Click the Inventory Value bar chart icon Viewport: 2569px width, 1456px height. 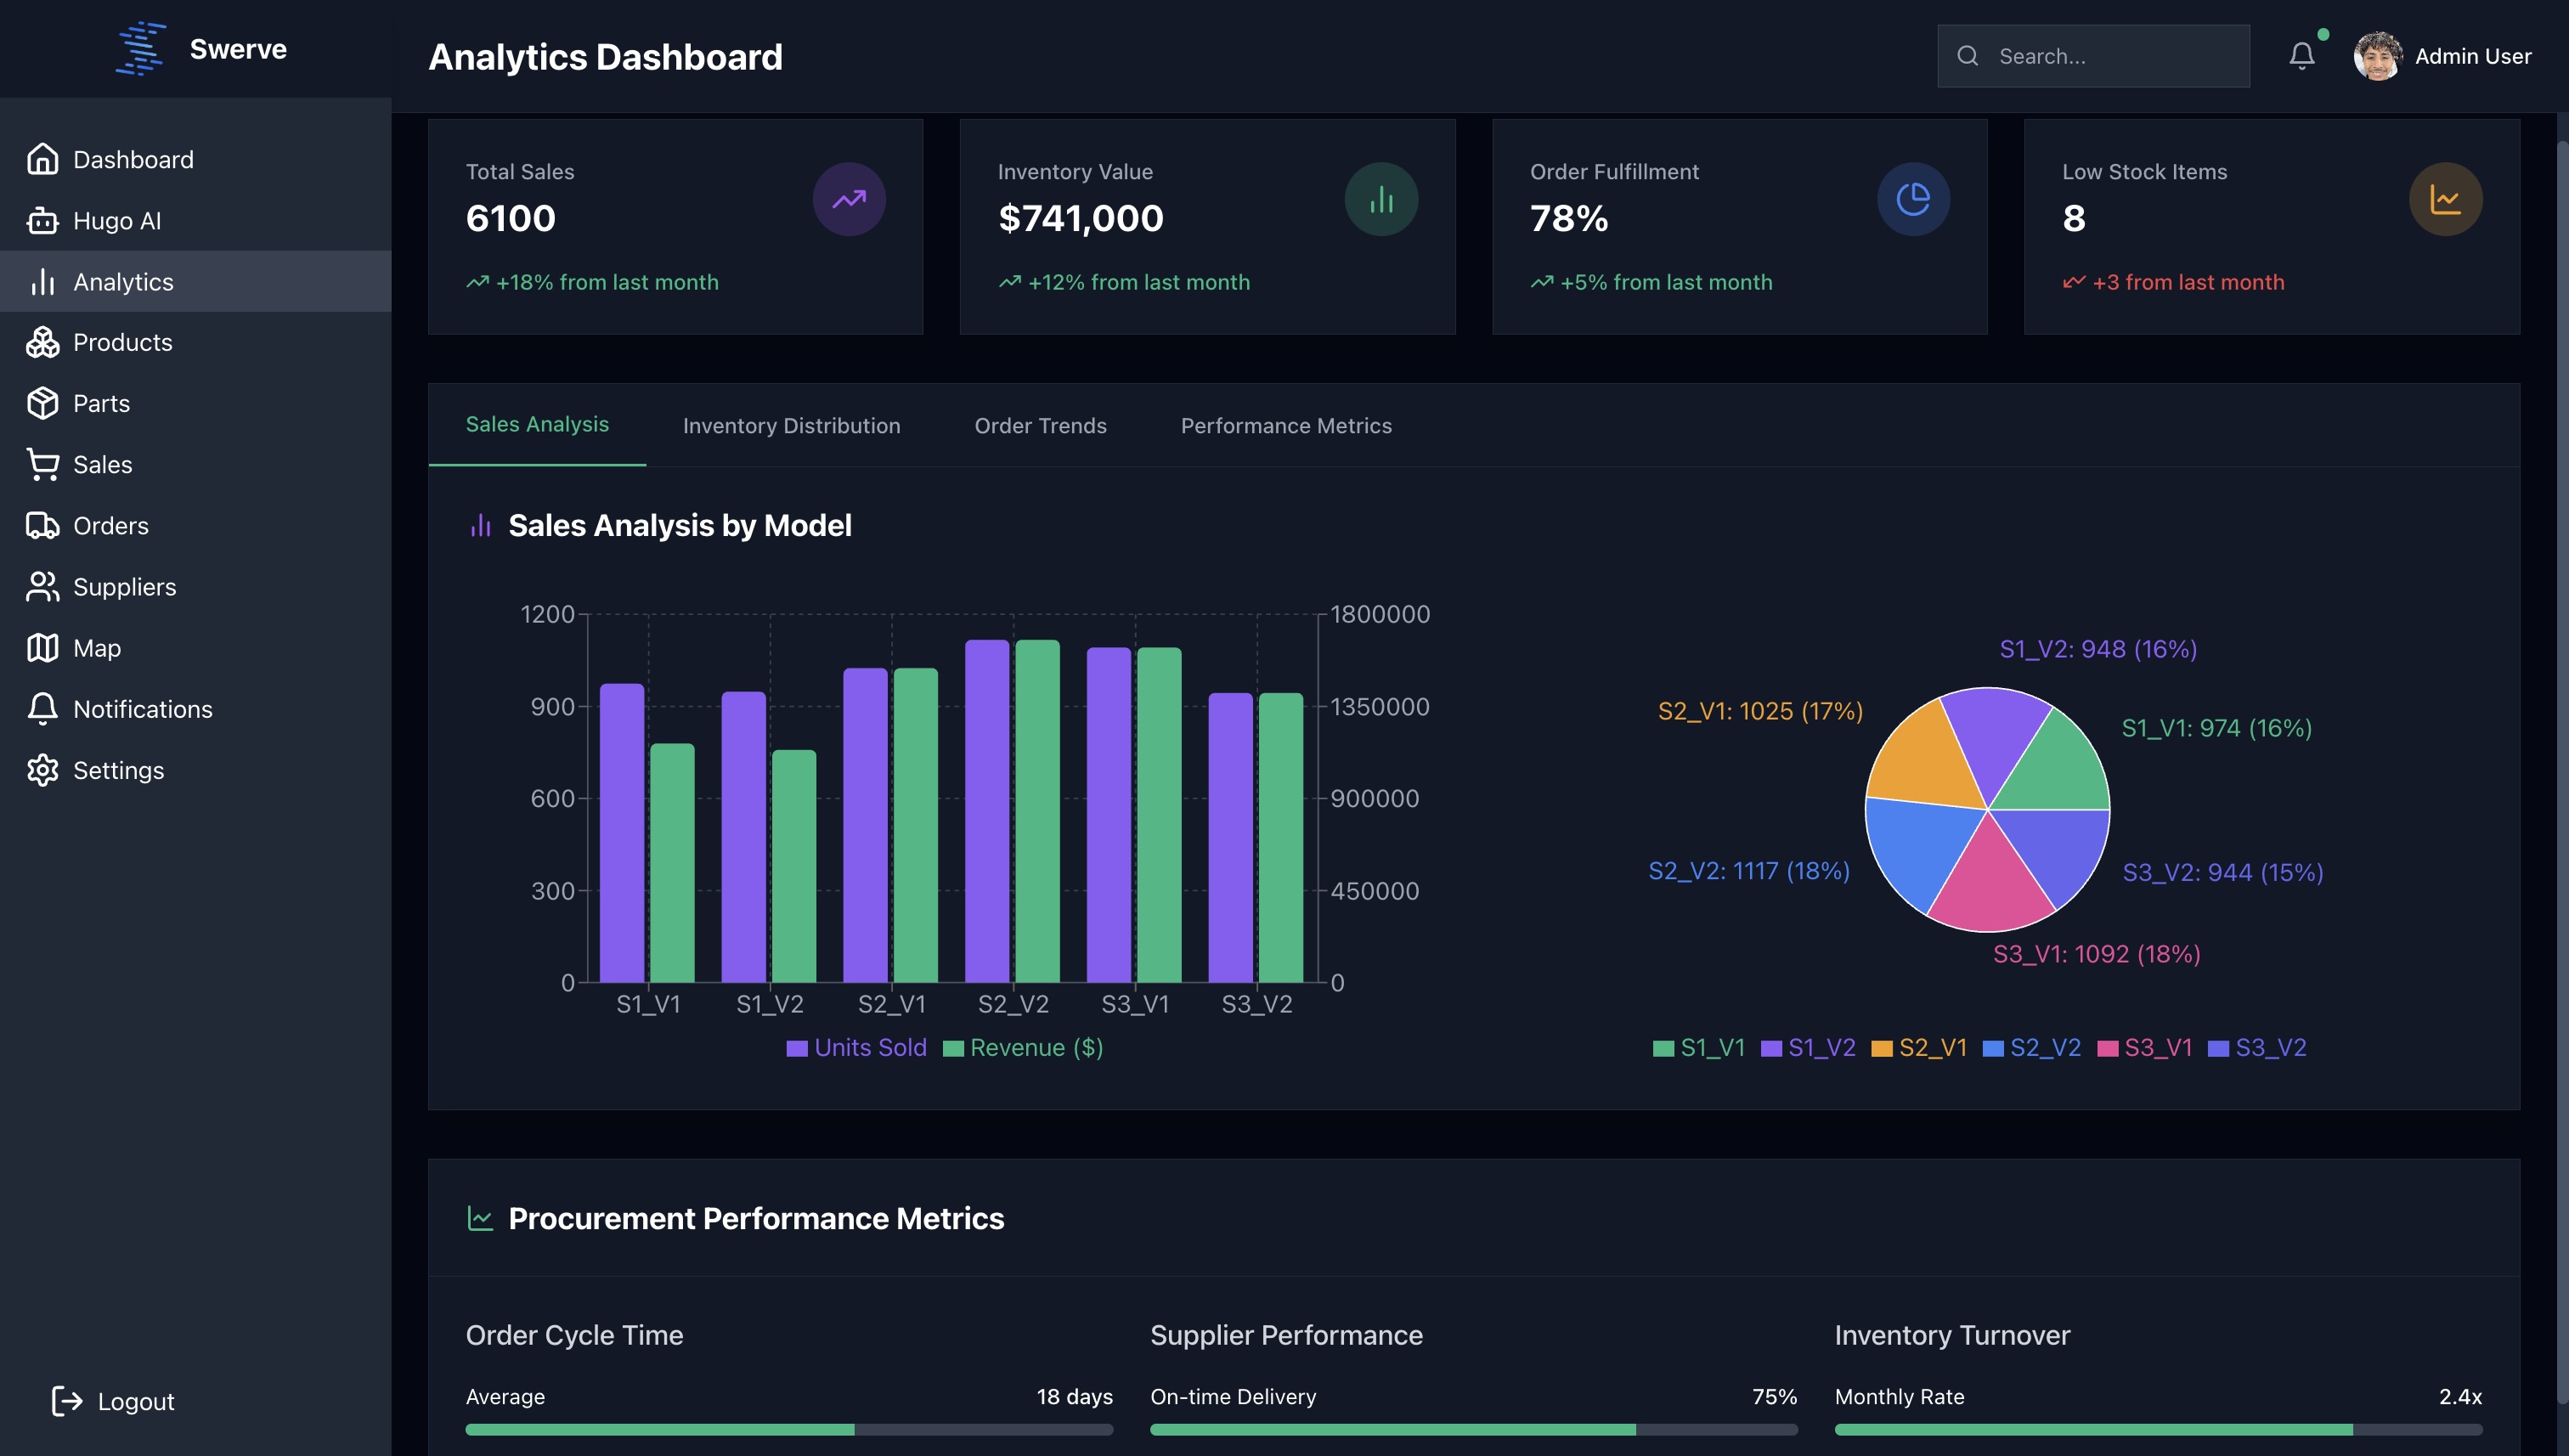click(x=1380, y=200)
